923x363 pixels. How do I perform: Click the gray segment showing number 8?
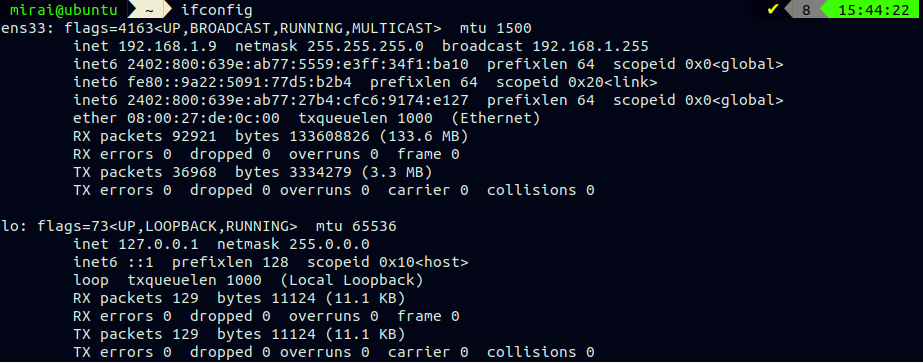pyautogui.click(x=806, y=9)
